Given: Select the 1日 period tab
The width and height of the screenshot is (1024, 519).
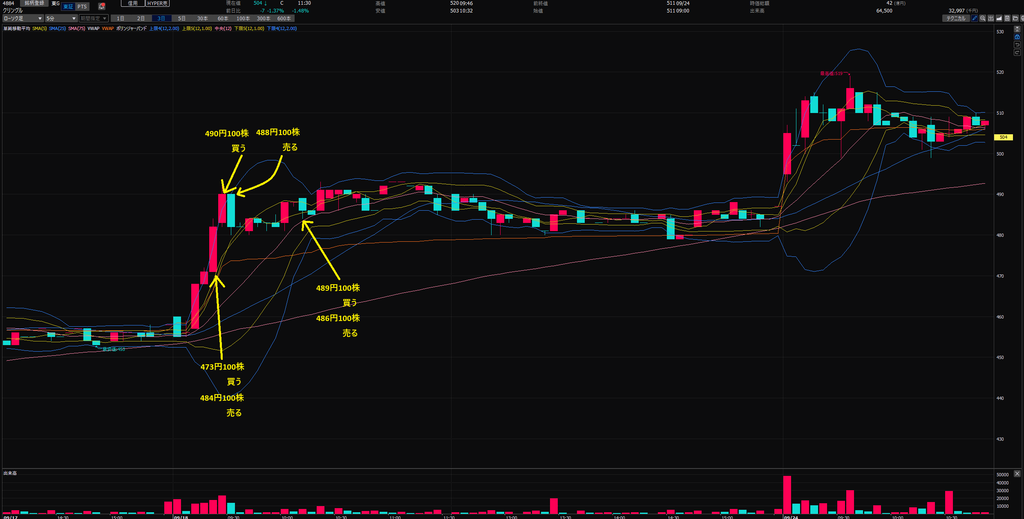Looking at the screenshot, I should coord(121,18).
